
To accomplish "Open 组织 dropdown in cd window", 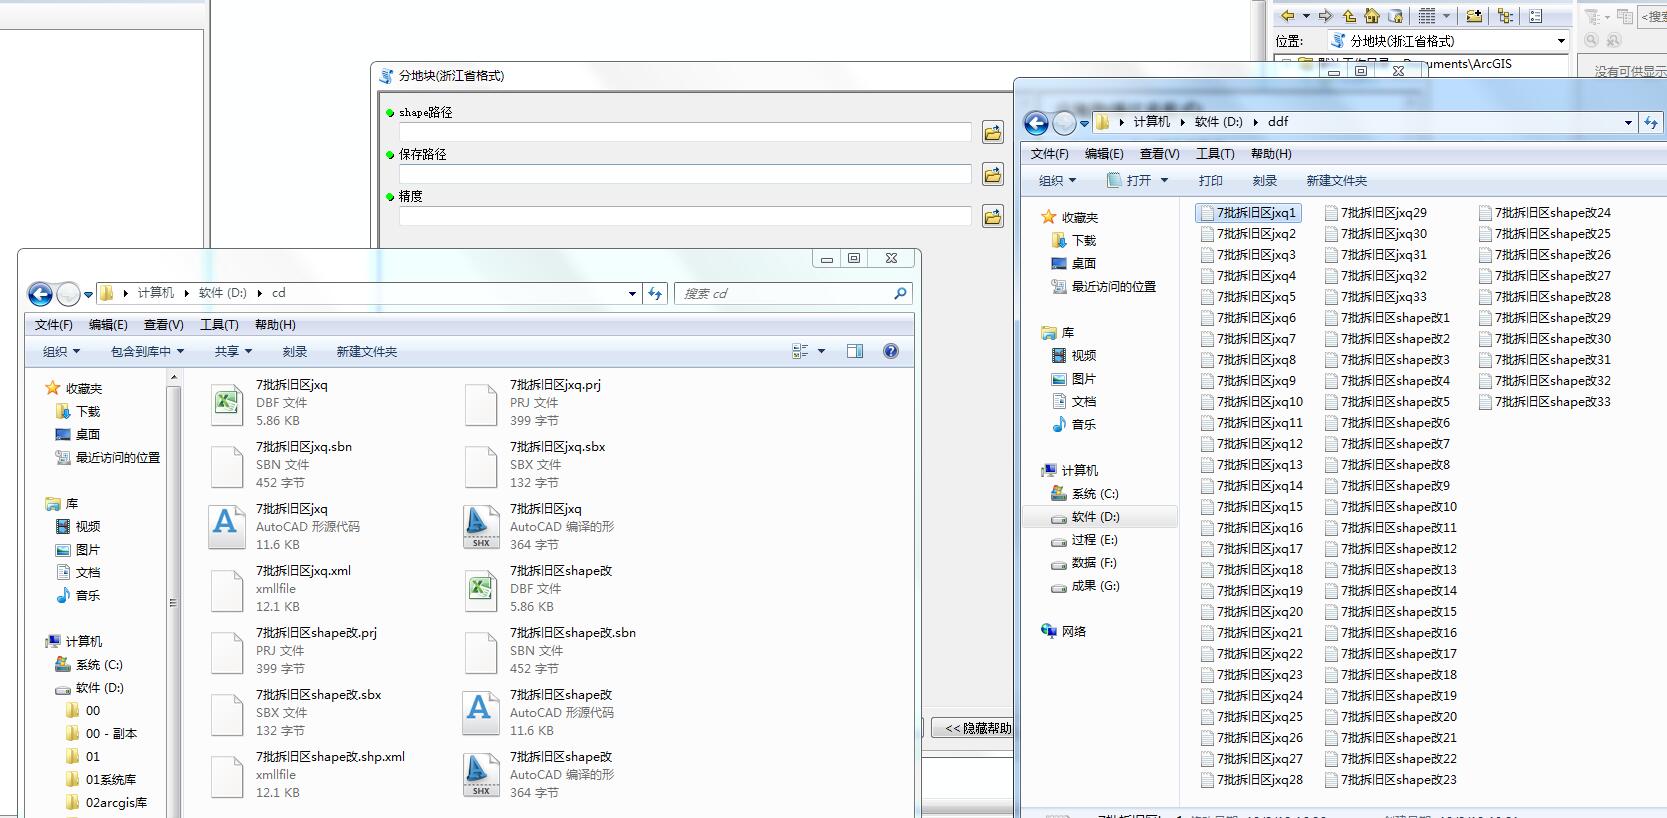I will (61, 351).
